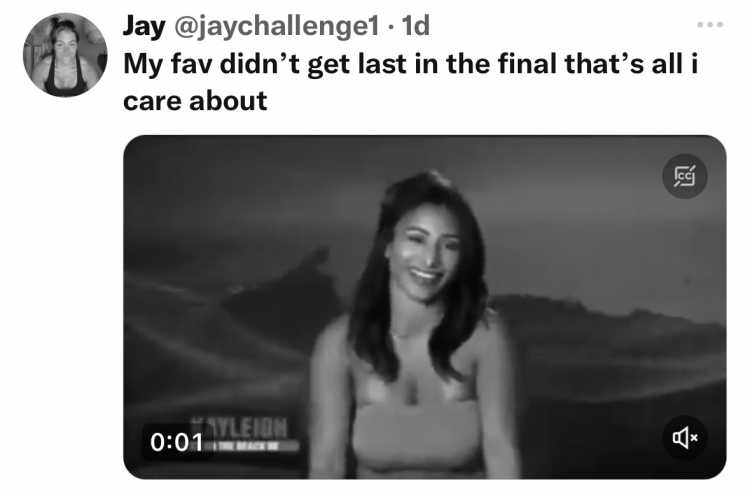Viewport: 750px width, 494px height.
Task: Click the dark sky area of video
Action: (x=268, y=191)
